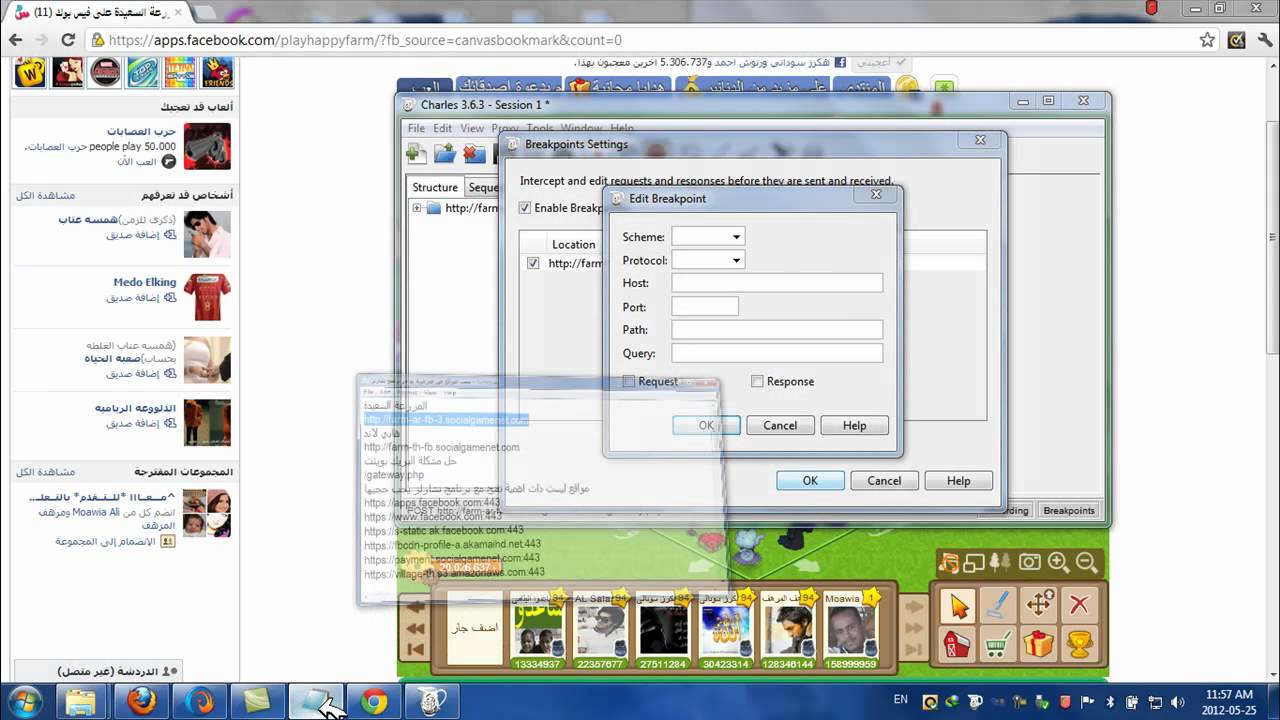Open Firefox from the taskbar
This screenshot has width=1280, height=720.
click(x=141, y=702)
